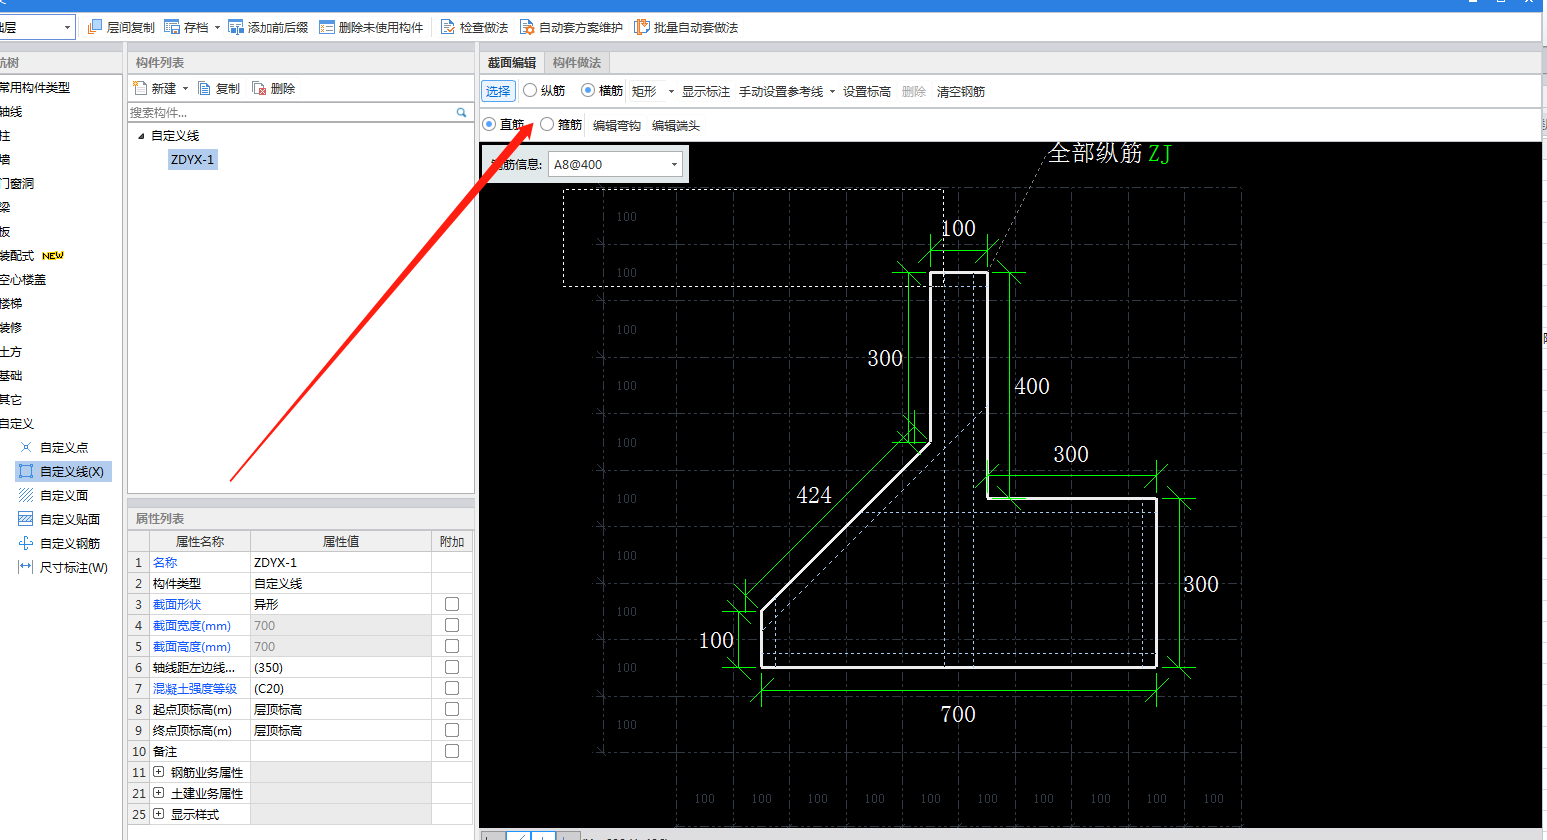The width and height of the screenshot is (1547, 840).
Task: Click the 700 width dimension label
Action: [x=958, y=714]
